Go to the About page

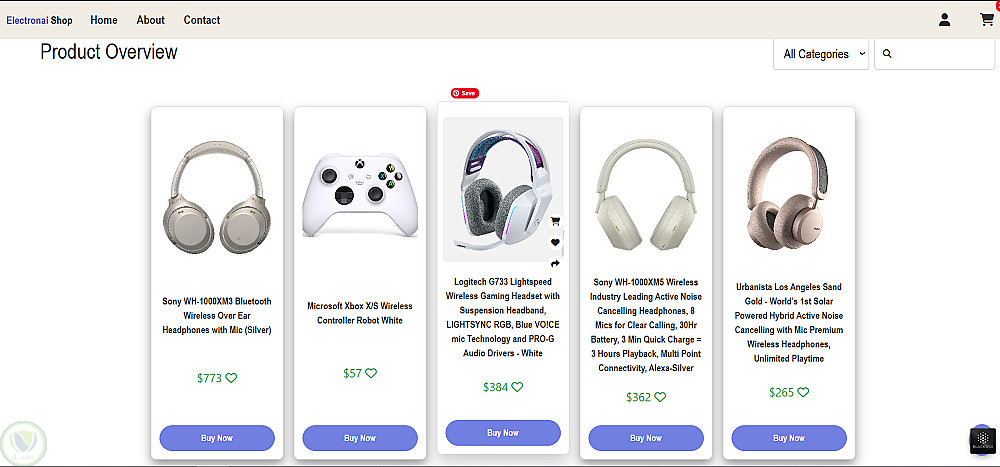(x=151, y=20)
